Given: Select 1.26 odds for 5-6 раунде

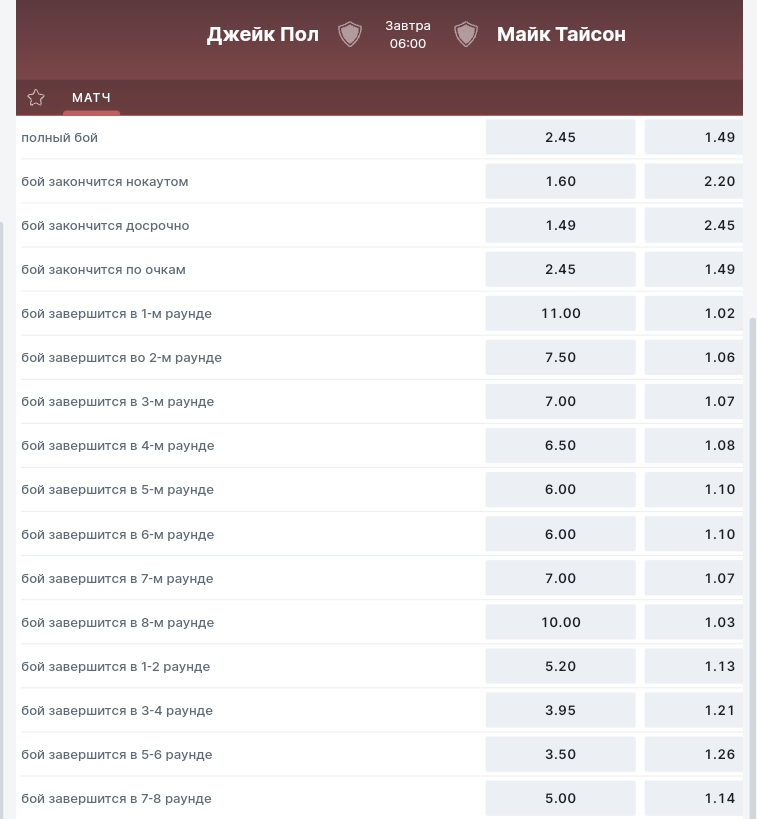Looking at the screenshot, I should click(694, 754).
